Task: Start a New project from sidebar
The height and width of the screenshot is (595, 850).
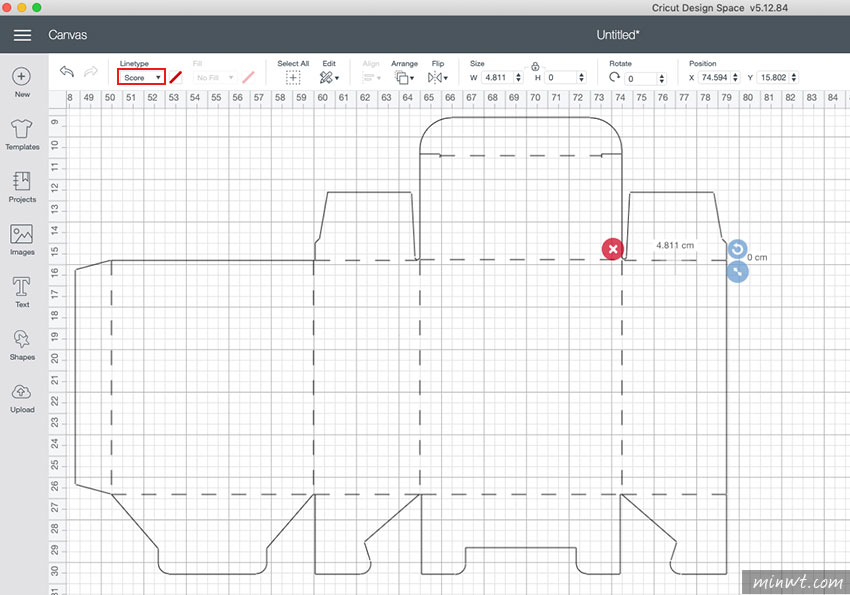Action: (x=22, y=82)
